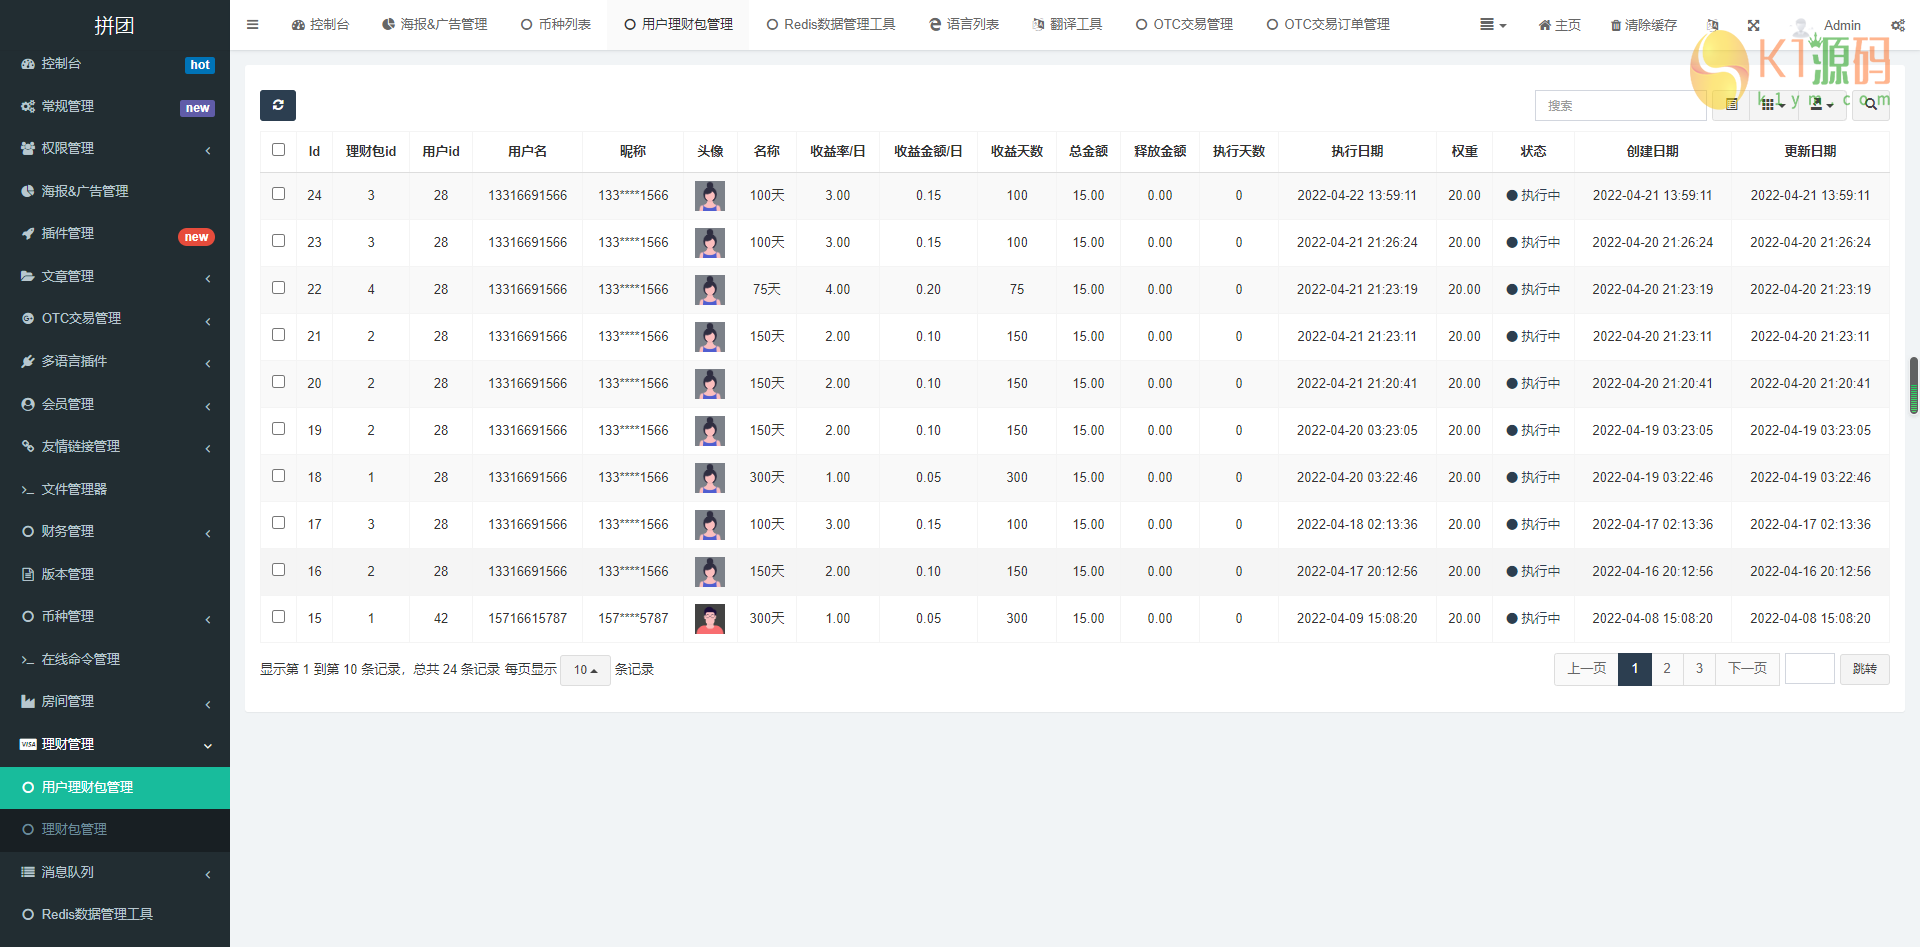Select 理财包管理 in the sidebar submenu
Viewport: 1920px width, 947px height.
tap(115, 829)
